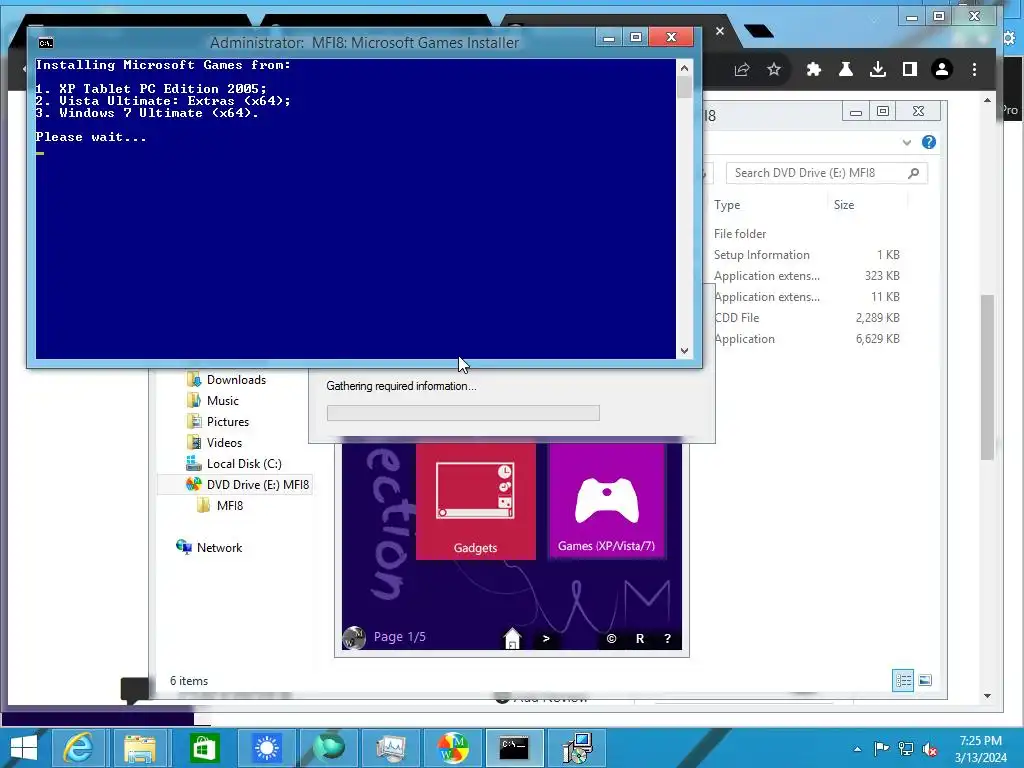Sort by the Type column header
The height and width of the screenshot is (768, 1024).
pyautogui.click(x=727, y=205)
